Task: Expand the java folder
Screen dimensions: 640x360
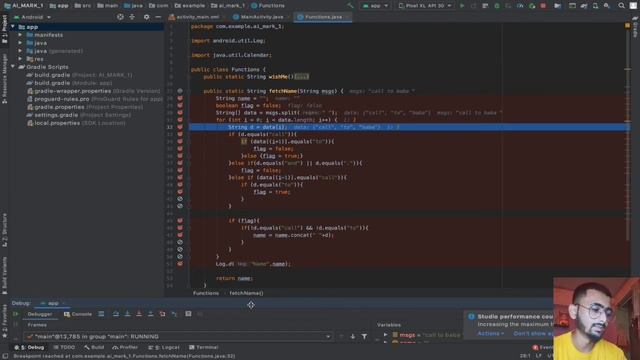Action: [20, 43]
